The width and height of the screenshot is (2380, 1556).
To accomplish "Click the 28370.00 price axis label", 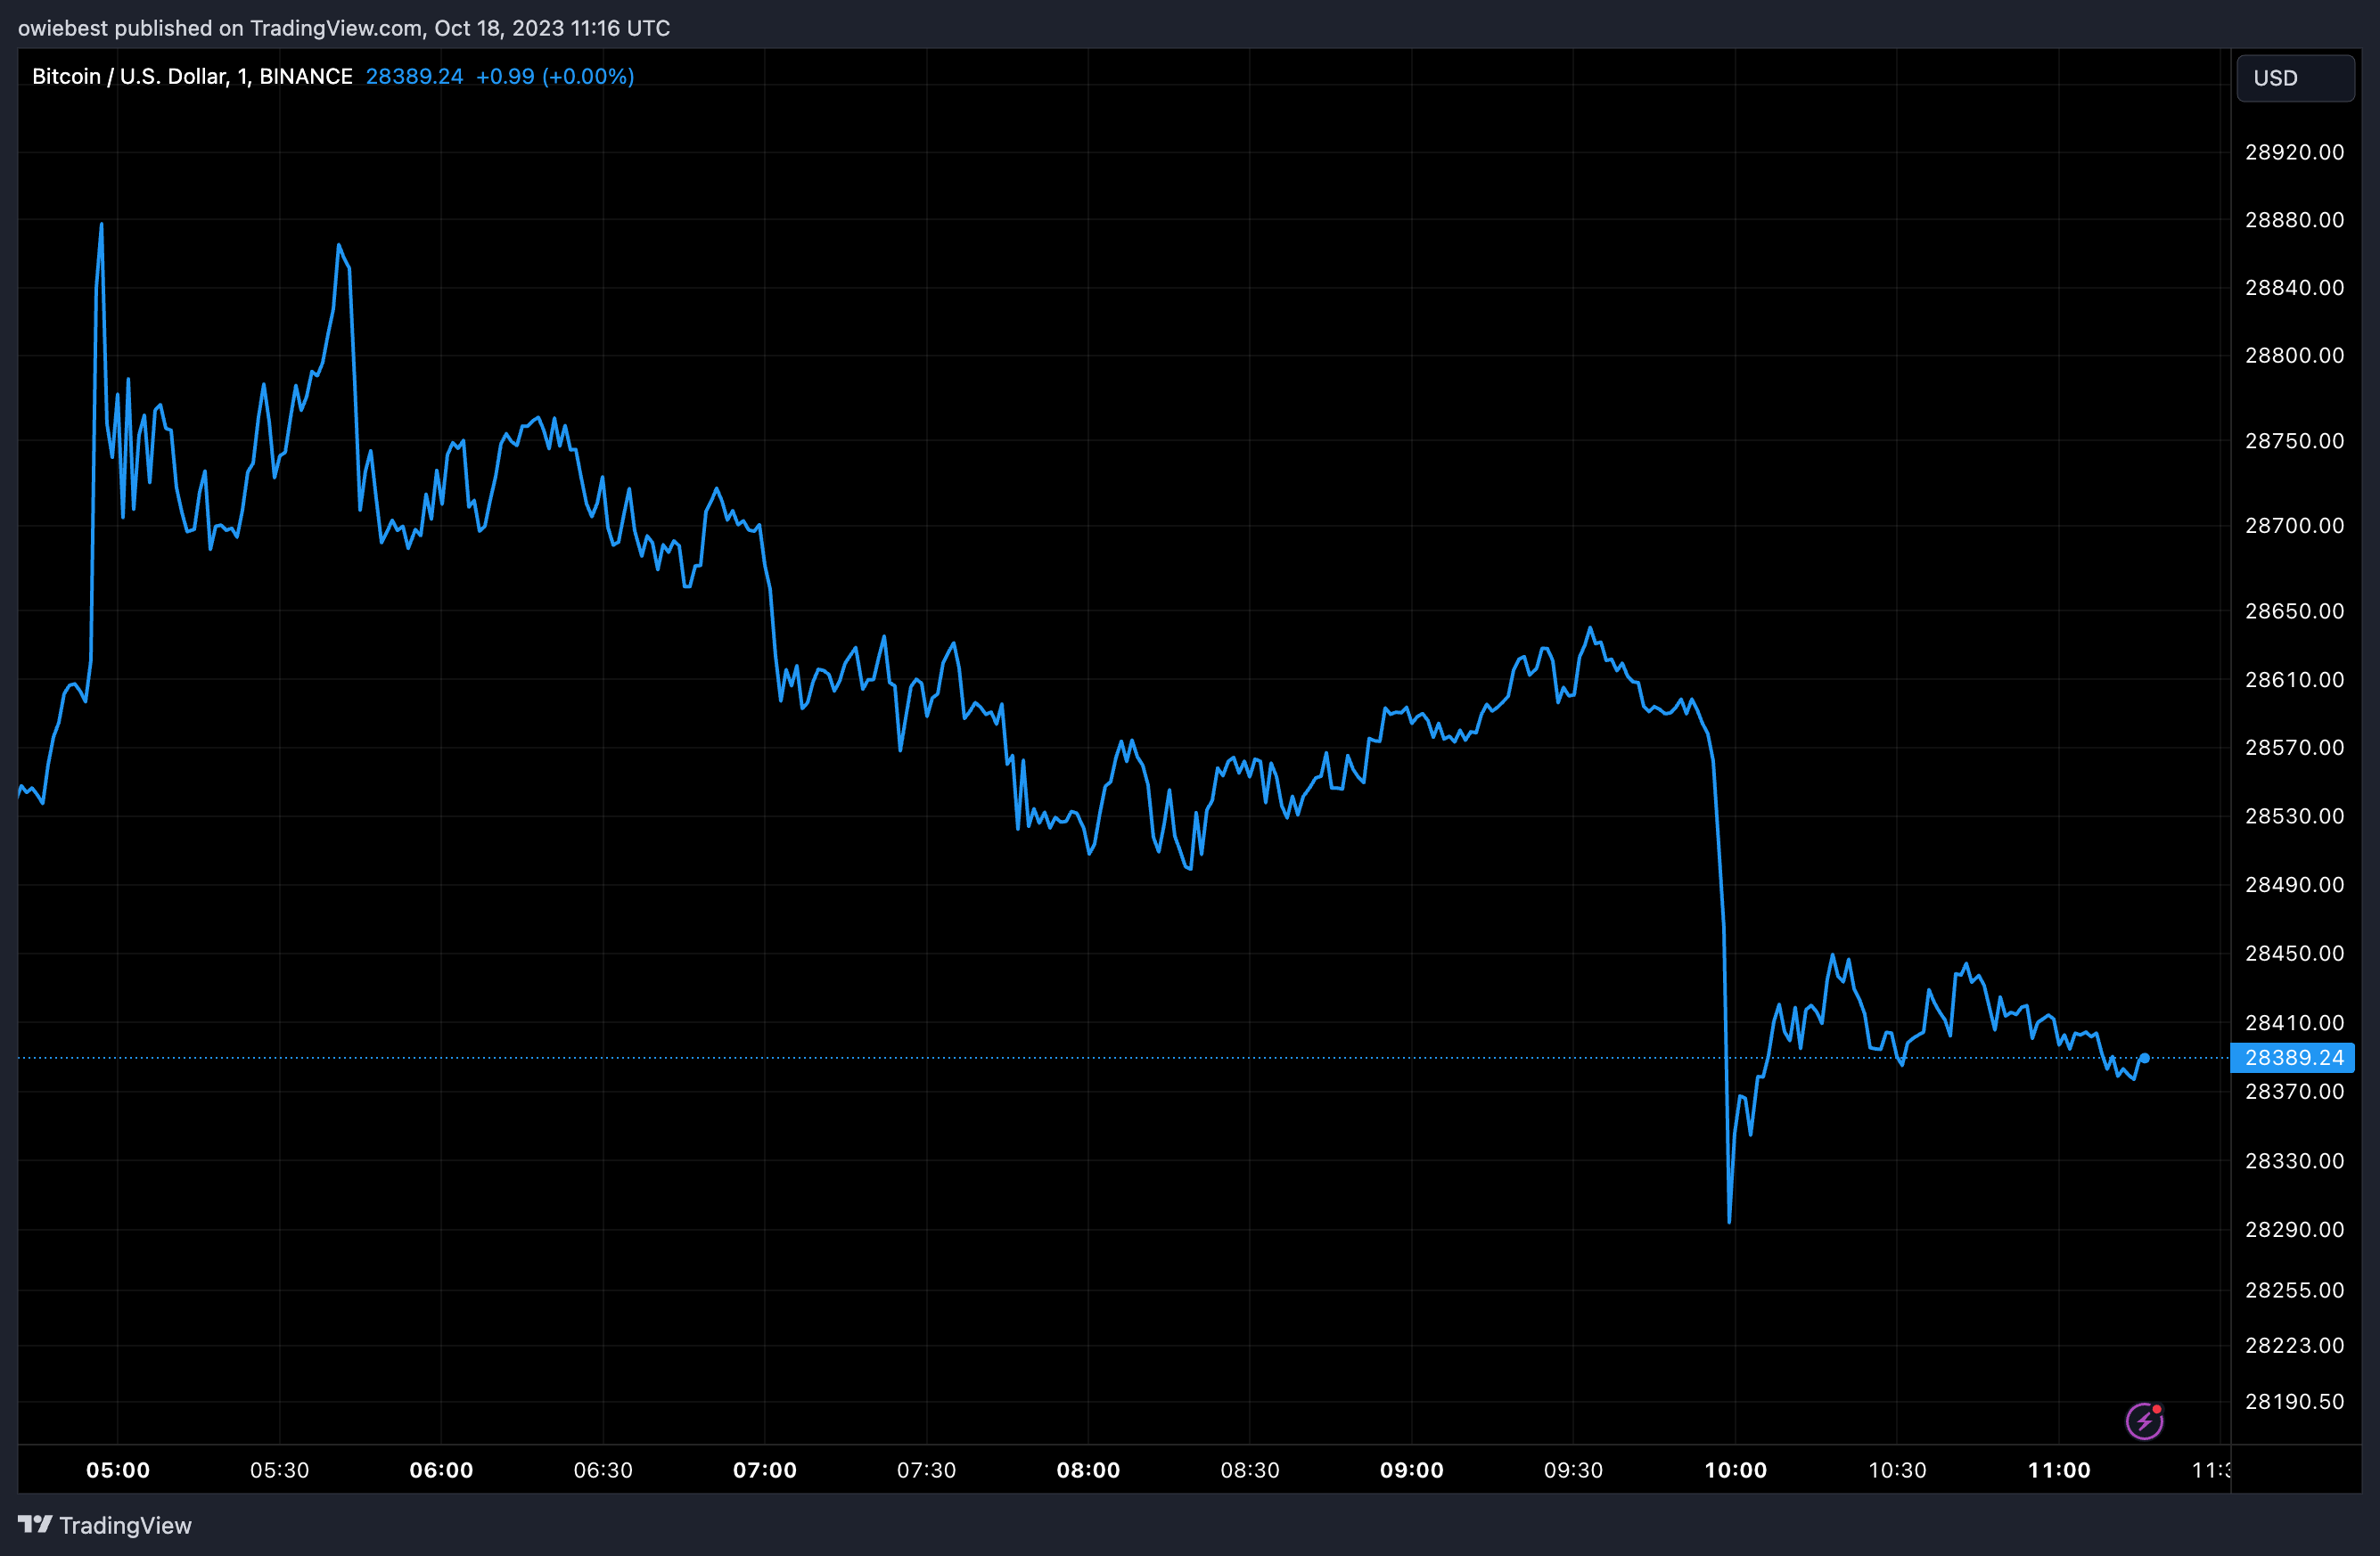I will 2294,1091.
